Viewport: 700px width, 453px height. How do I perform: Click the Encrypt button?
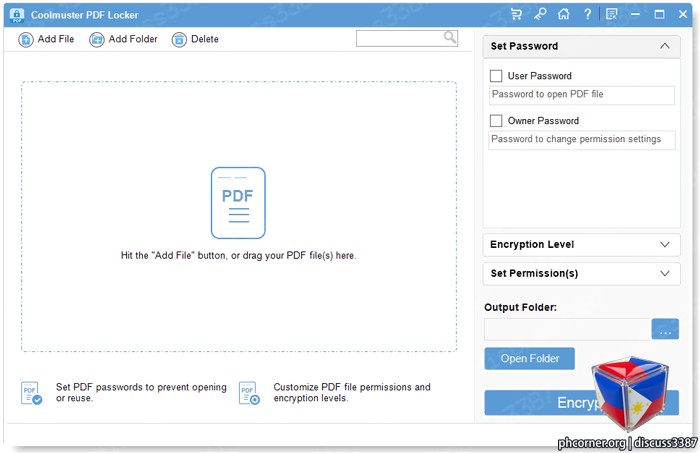tap(581, 403)
